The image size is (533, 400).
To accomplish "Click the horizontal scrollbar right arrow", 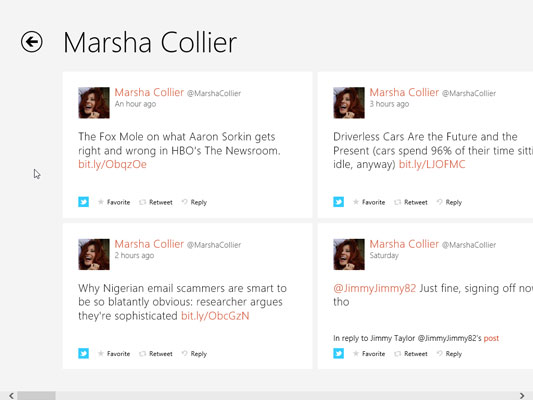I will (522, 396).
